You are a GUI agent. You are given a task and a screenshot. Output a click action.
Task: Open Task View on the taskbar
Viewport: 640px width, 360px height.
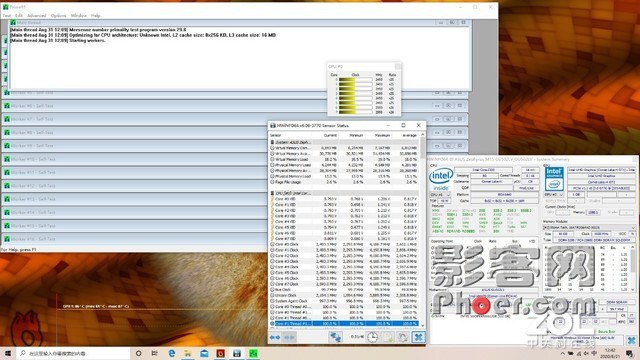tap(154, 353)
